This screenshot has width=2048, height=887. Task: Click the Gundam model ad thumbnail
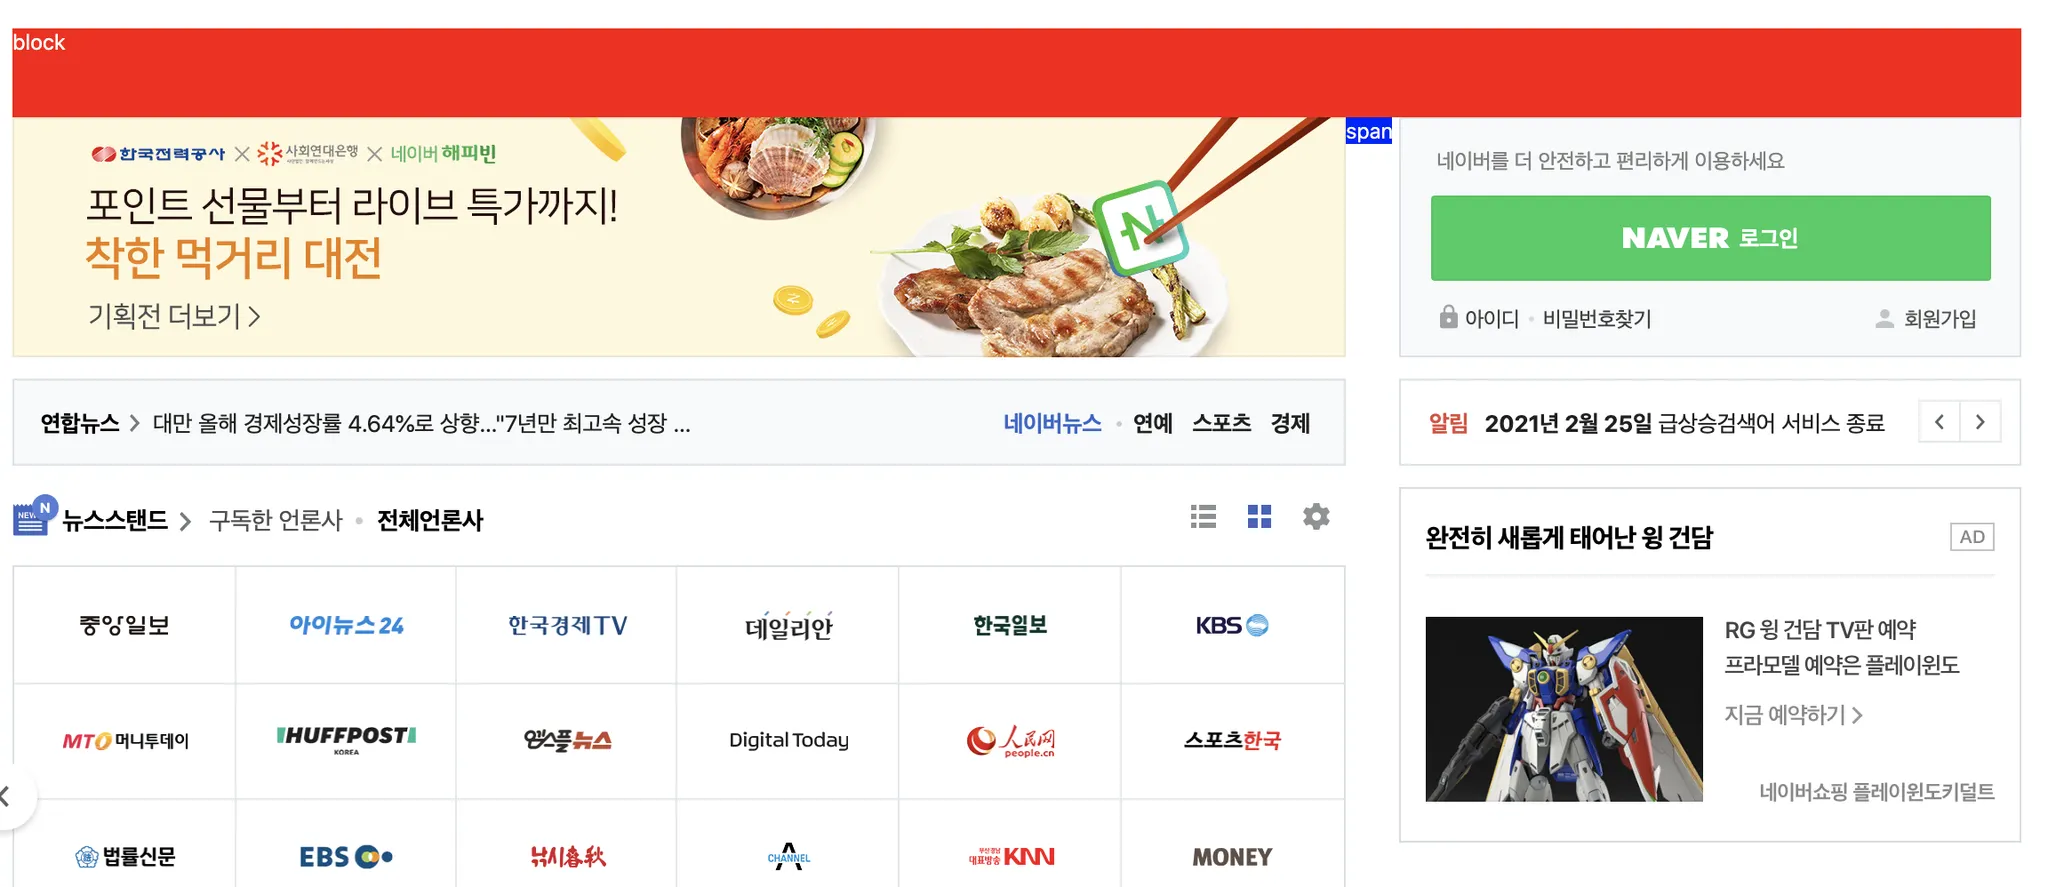click(1564, 709)
